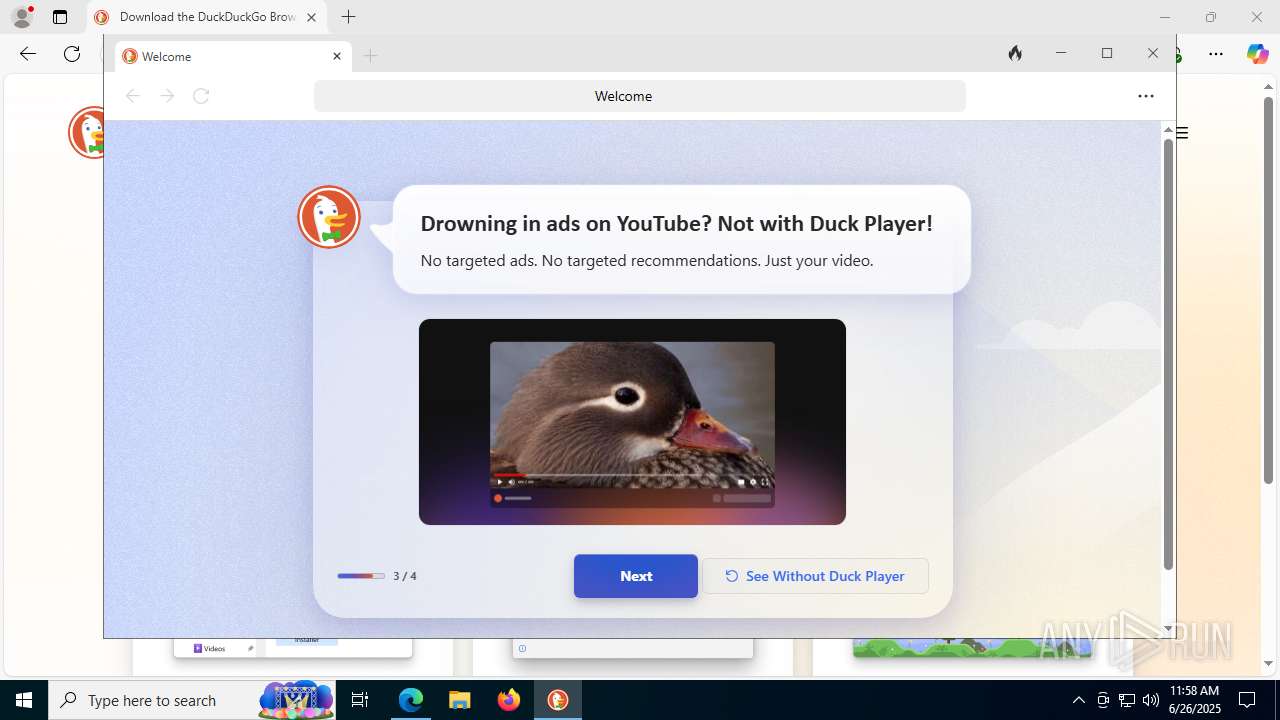Refresh the Edge page

[x=72, y=54]
